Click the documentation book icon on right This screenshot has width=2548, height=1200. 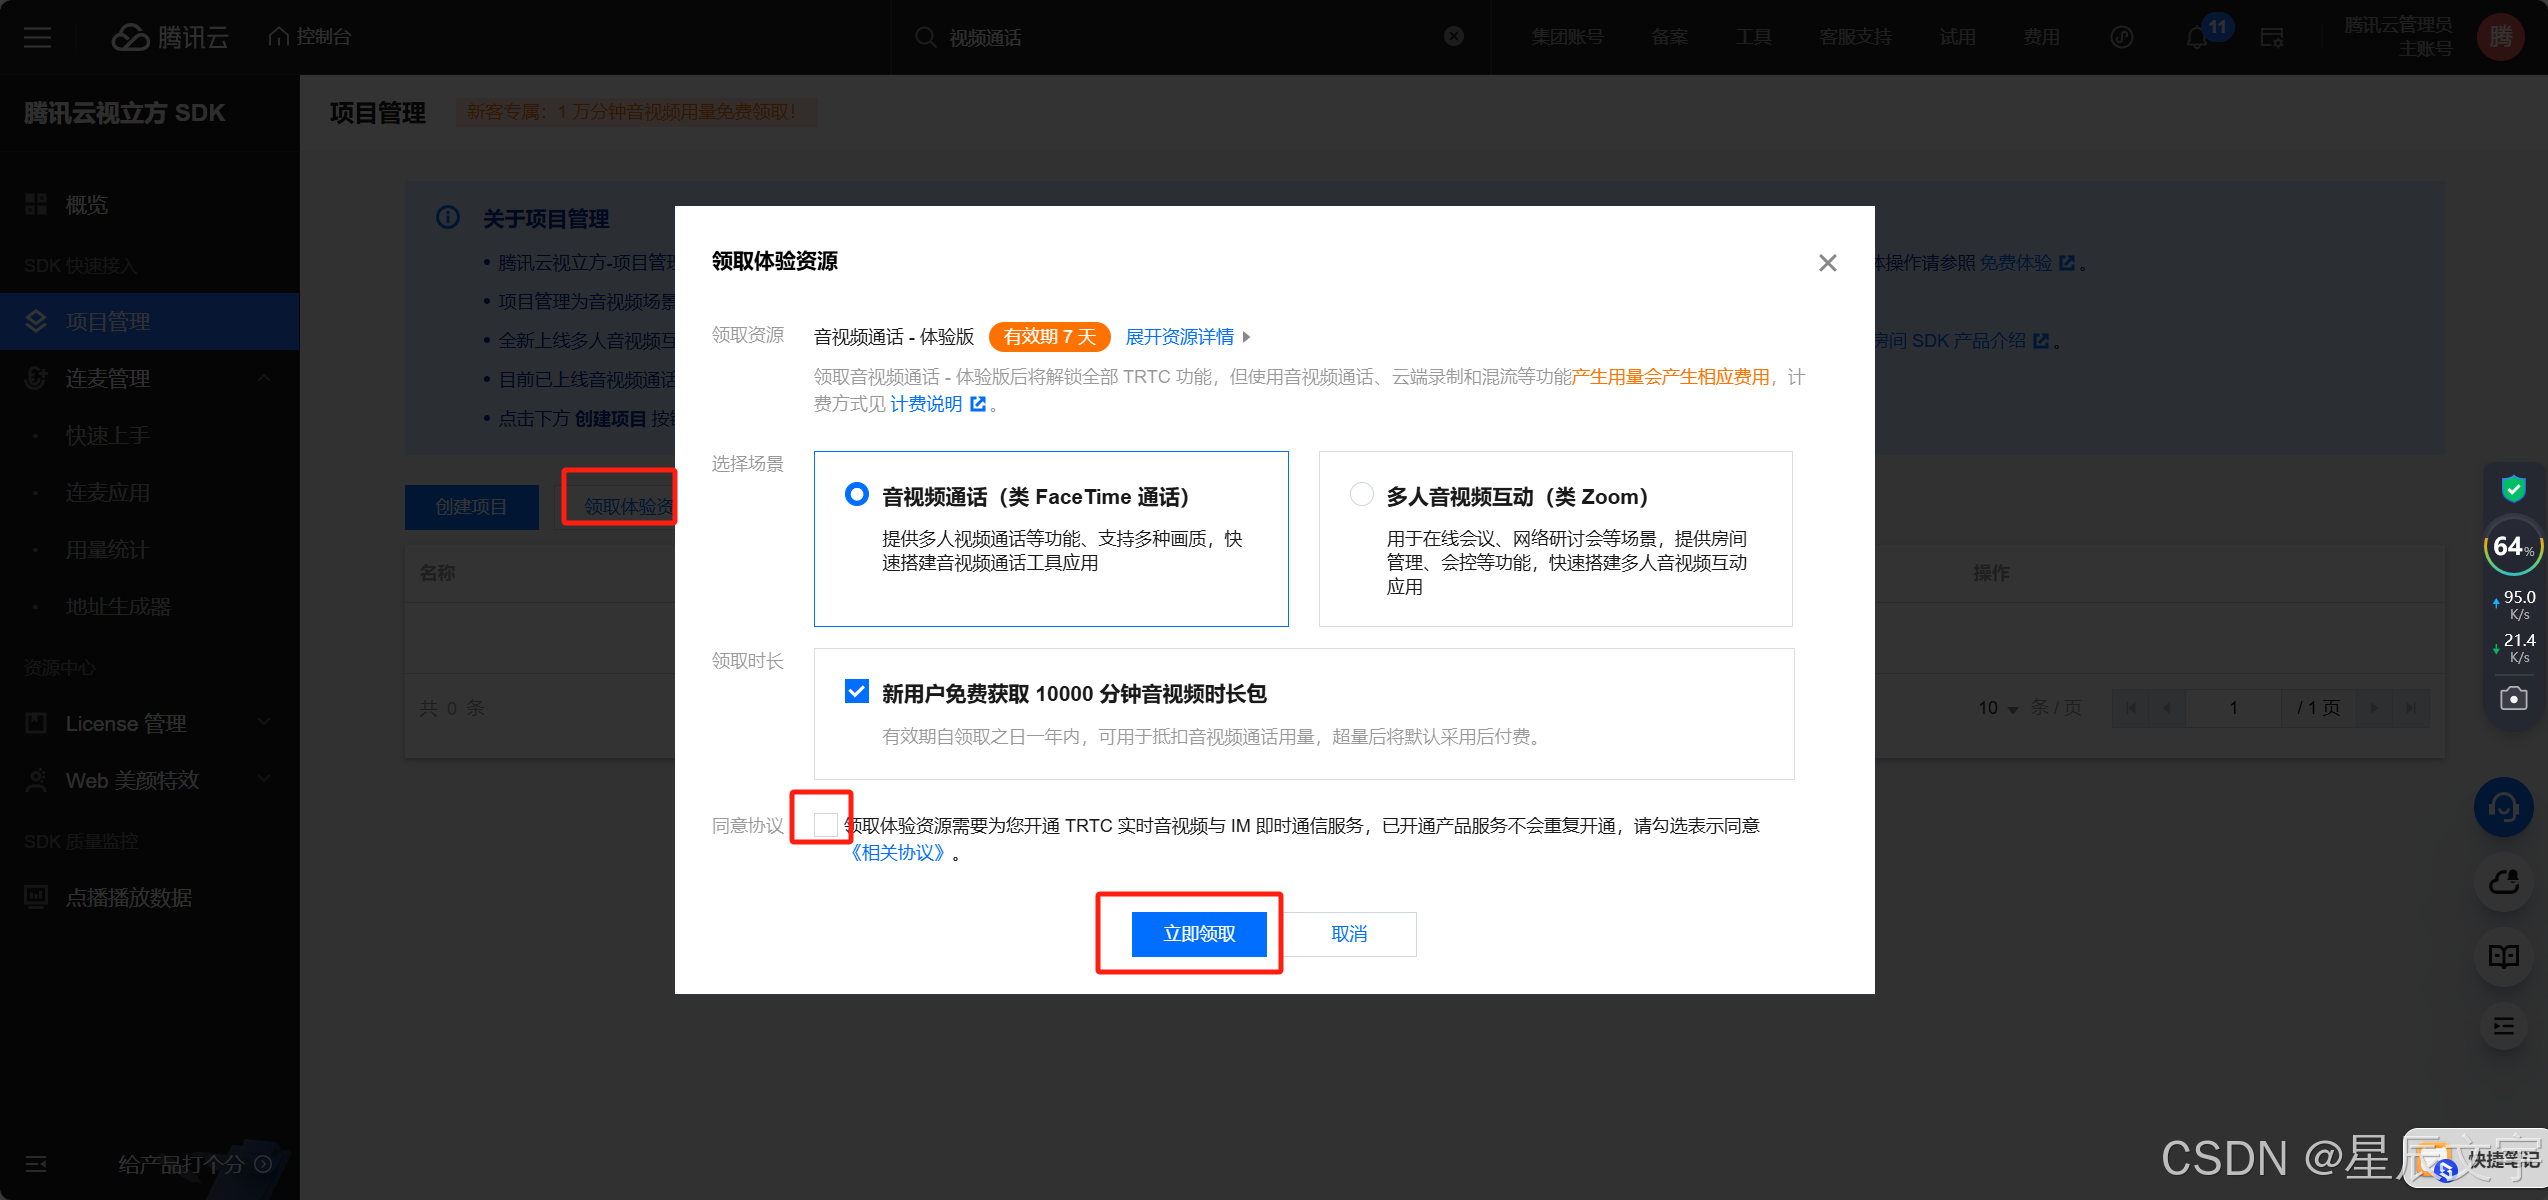(2503, 957)
